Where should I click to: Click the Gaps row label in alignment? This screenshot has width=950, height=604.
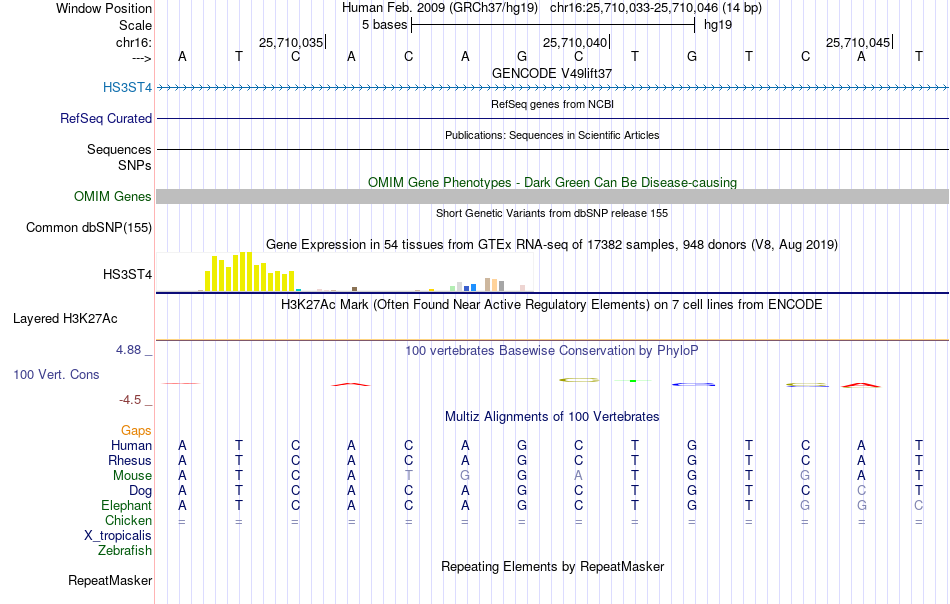coord(136,430)
